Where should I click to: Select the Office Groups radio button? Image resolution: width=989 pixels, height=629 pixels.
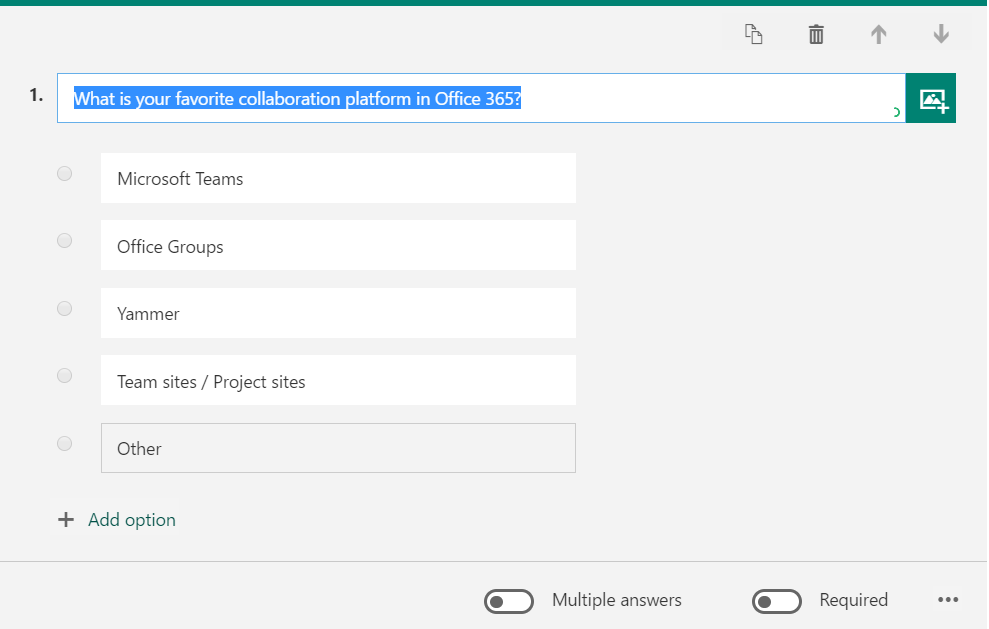pos(64,240)
